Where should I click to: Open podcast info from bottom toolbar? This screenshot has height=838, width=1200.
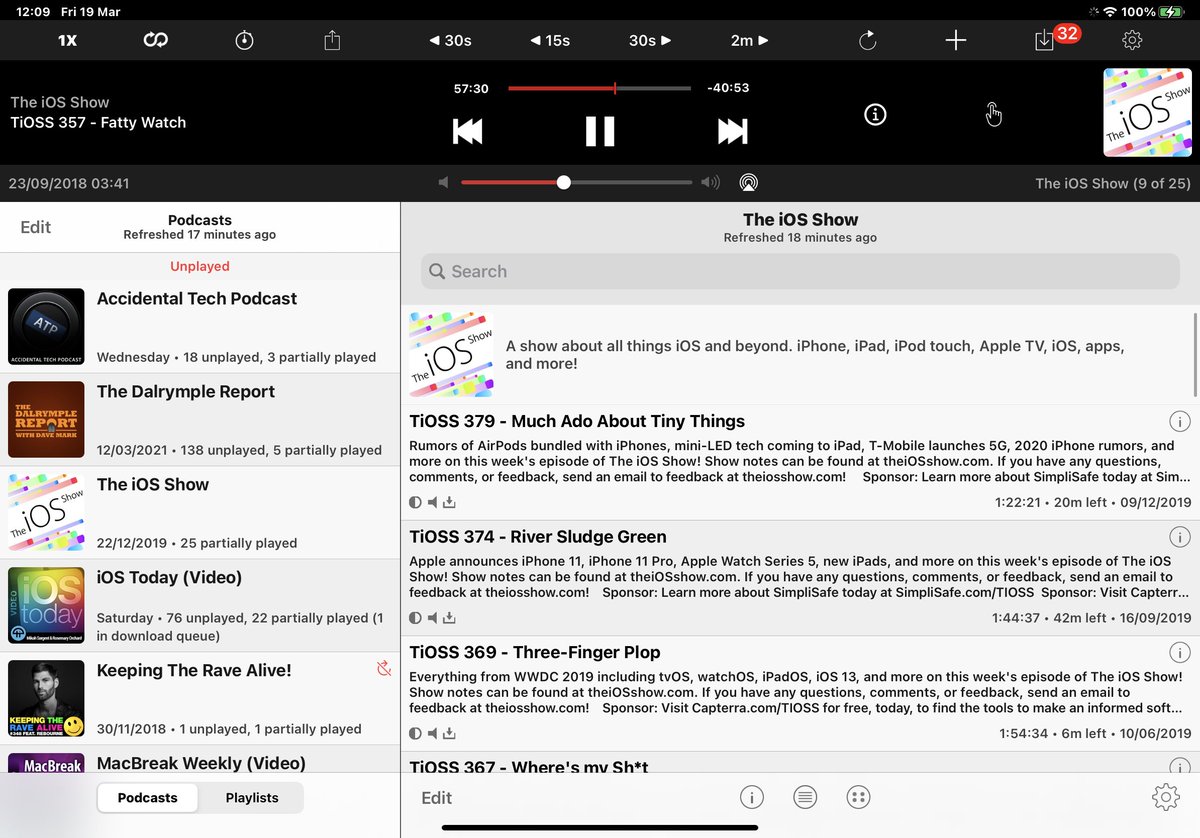pyautogui.click(x=752, y=797)
